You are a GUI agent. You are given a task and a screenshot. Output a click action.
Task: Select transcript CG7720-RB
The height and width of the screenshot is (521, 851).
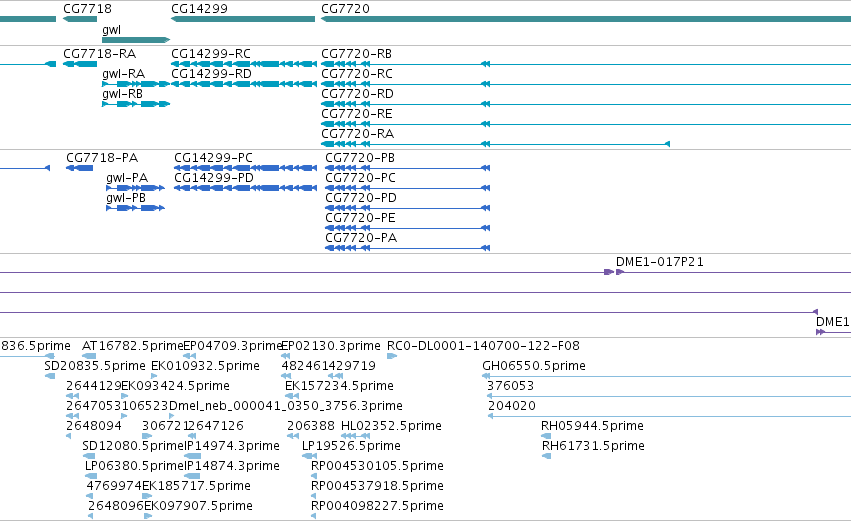(x=356, y=54)
